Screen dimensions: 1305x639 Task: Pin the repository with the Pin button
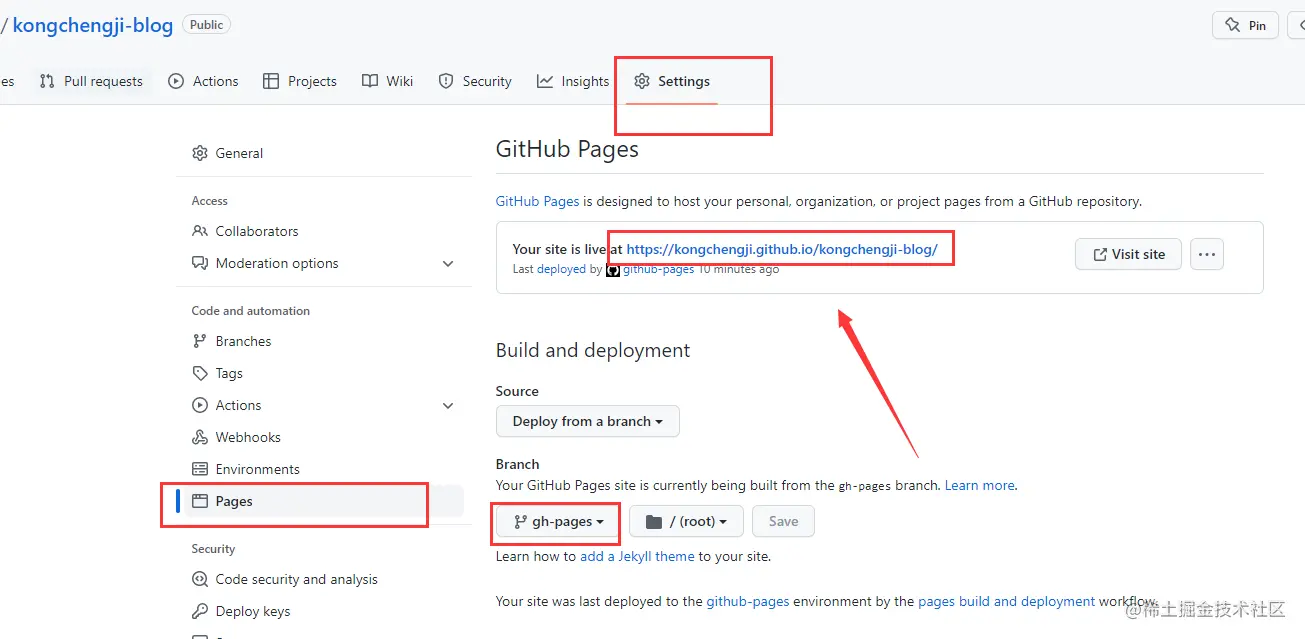pyautogui.click(x=1245, y=25)
